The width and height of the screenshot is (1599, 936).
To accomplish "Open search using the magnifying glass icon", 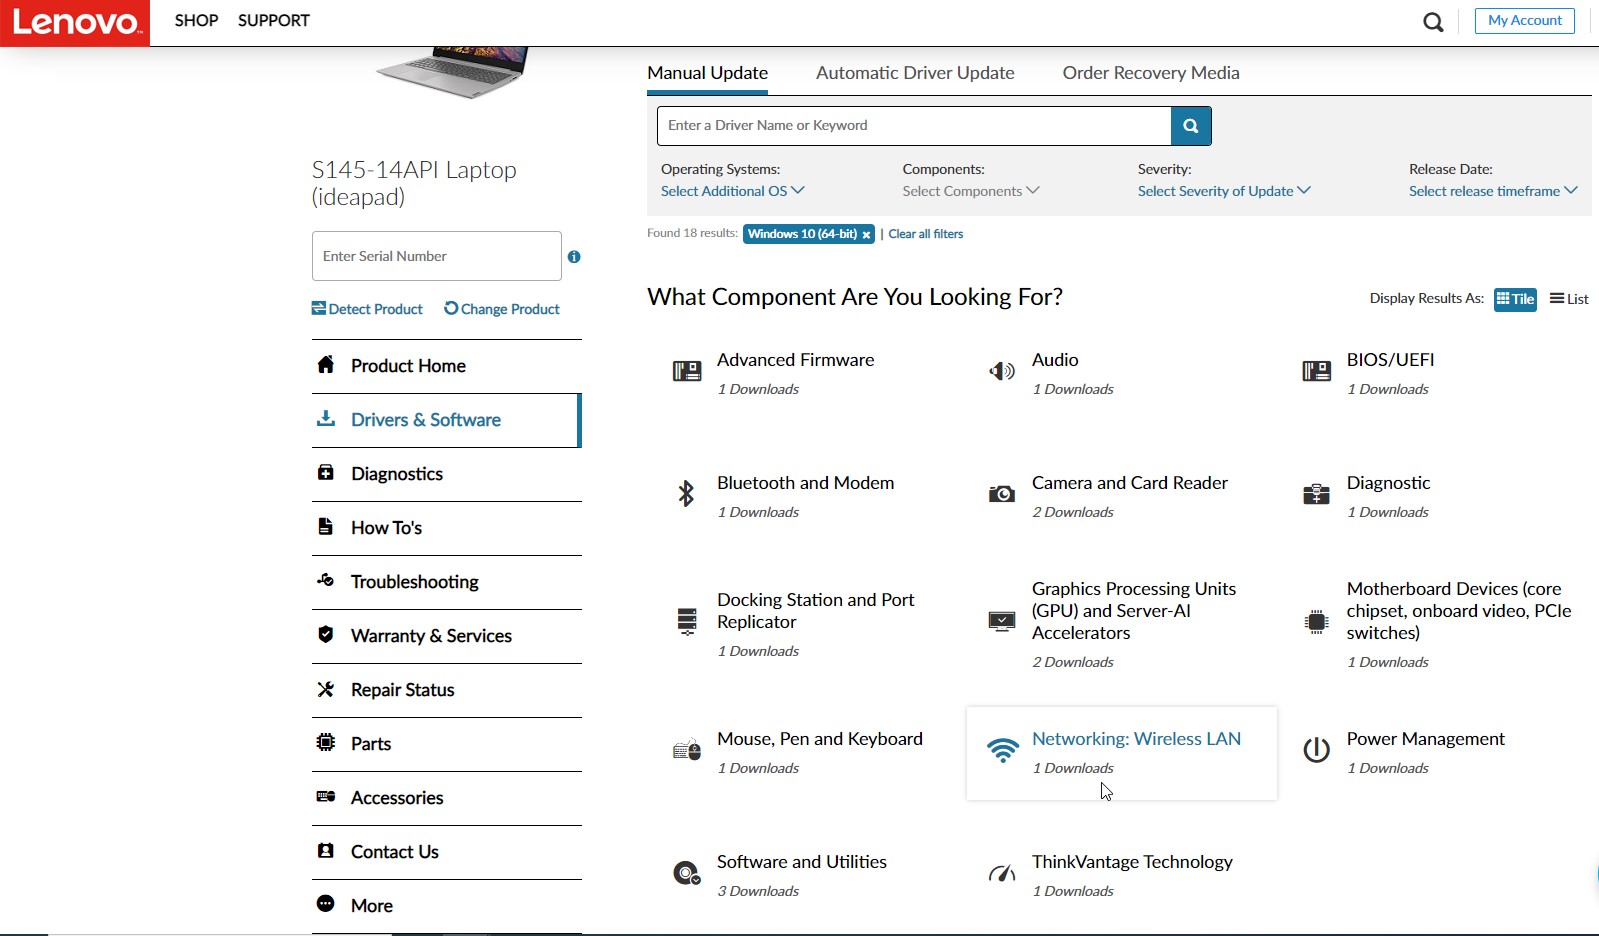I will 1433,21.
